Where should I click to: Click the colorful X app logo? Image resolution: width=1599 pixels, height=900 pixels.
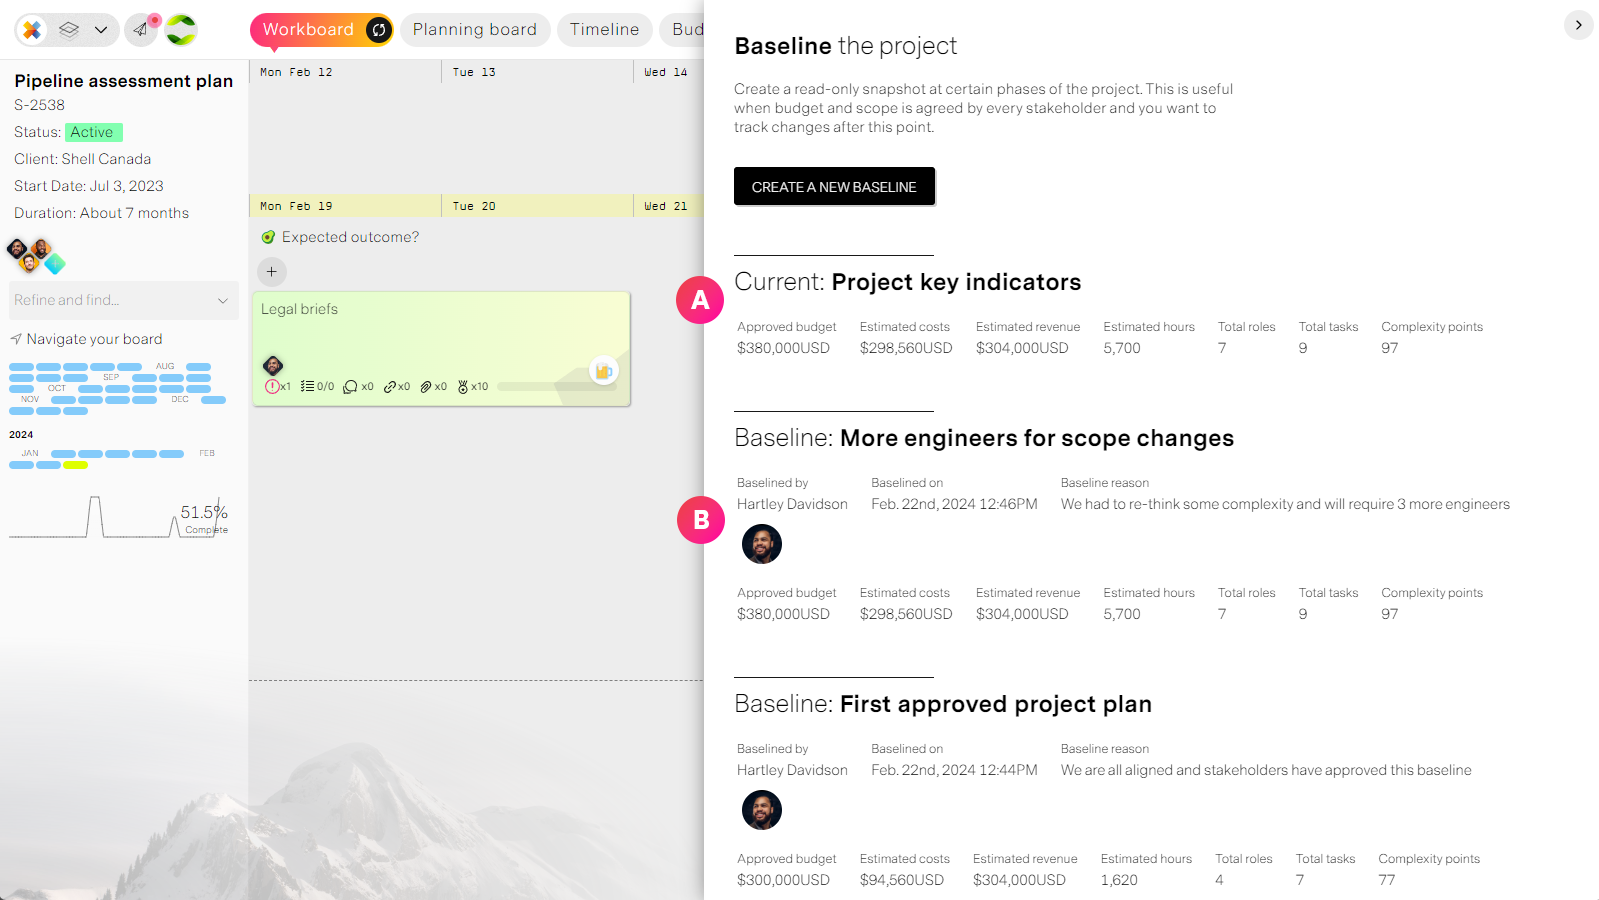pos(32,30)
